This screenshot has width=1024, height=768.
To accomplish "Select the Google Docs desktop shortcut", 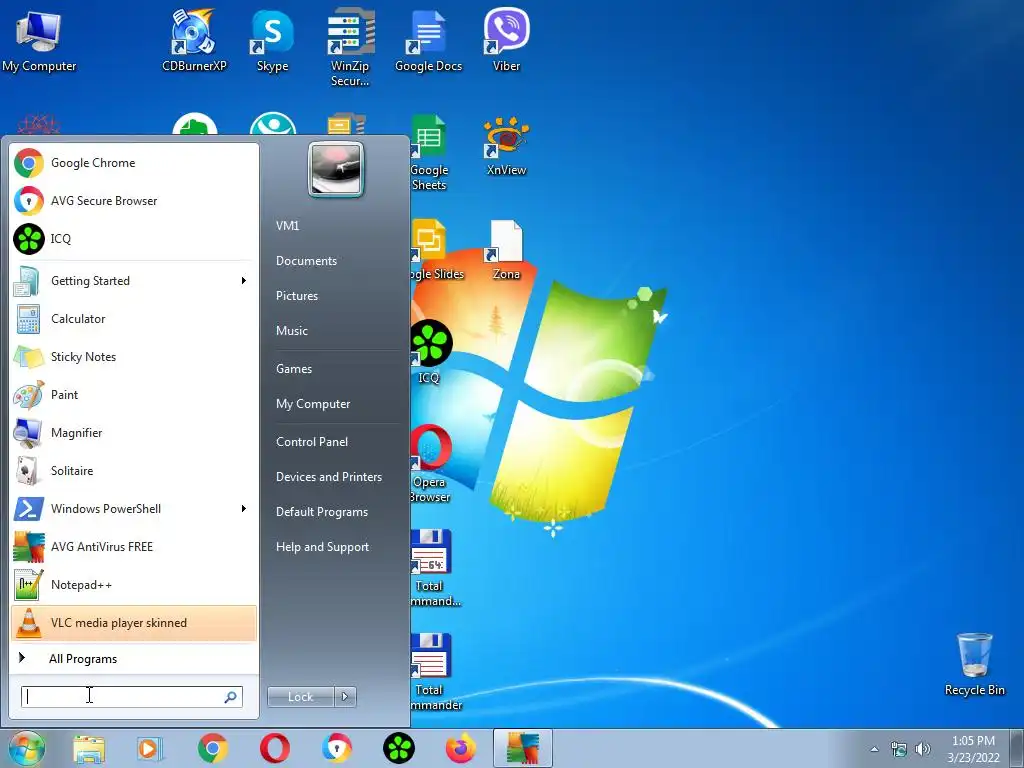I will [428, 40].
